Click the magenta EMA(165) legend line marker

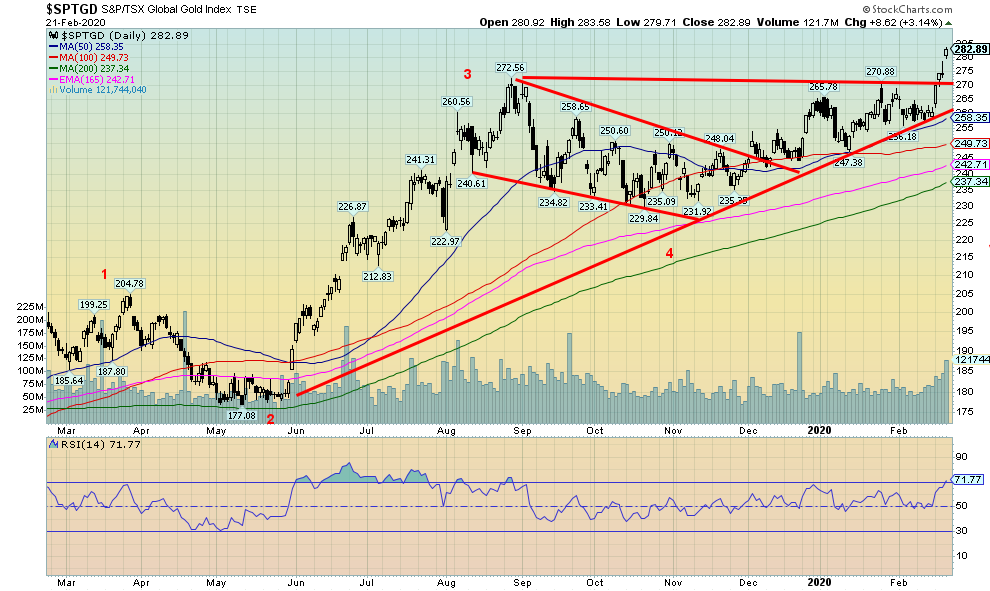pyautogui.click(x=53, y=79)
